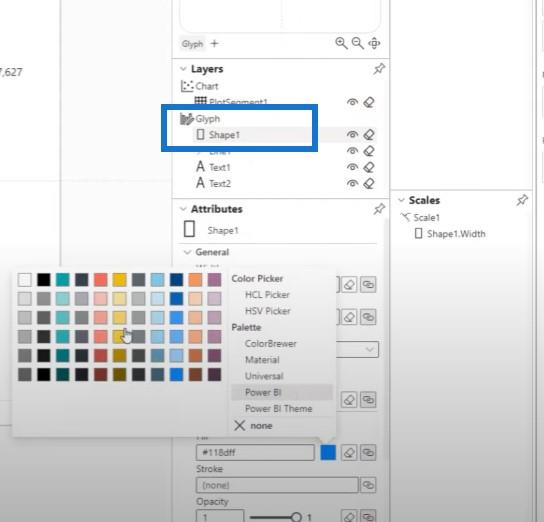Screen dimensions: 544x522
Task: Hide the Text2 layer using eye icon
Action: pos(352,183)
